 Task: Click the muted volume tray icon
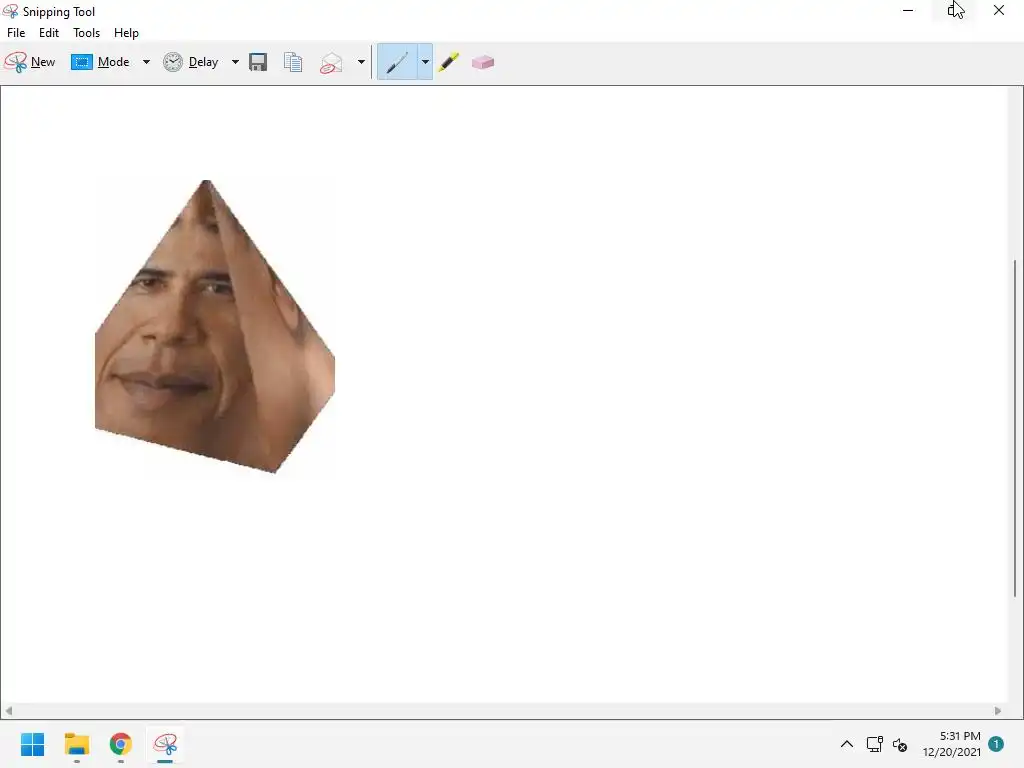(900, 744)
